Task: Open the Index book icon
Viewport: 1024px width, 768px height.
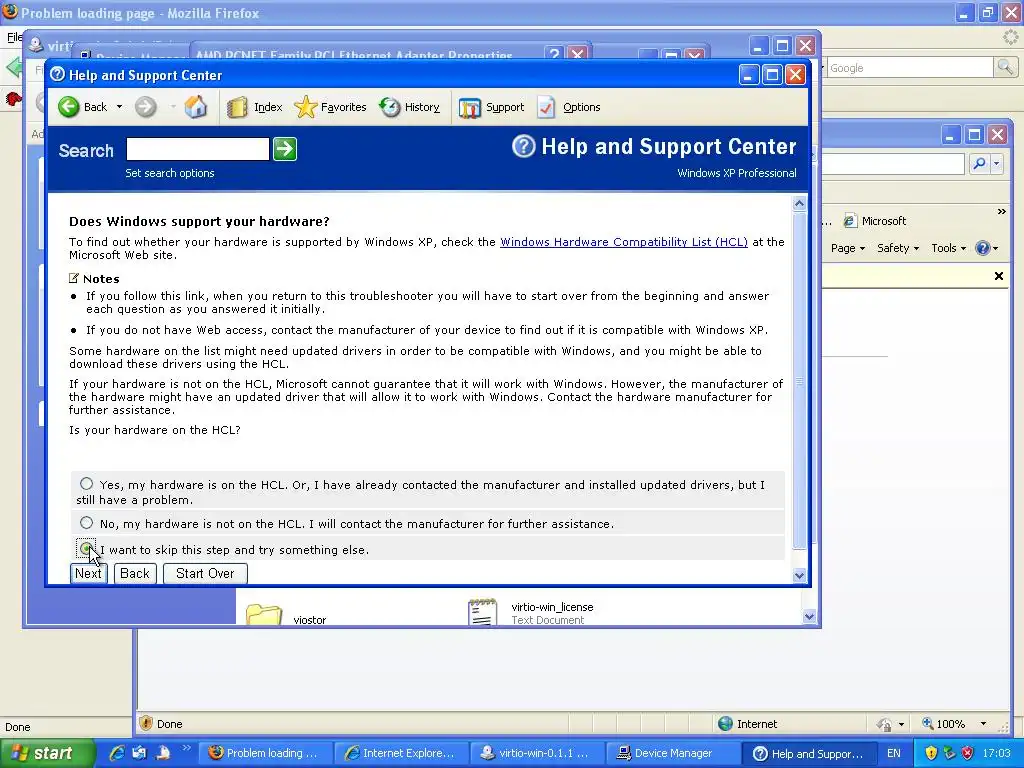Action: 237,107
